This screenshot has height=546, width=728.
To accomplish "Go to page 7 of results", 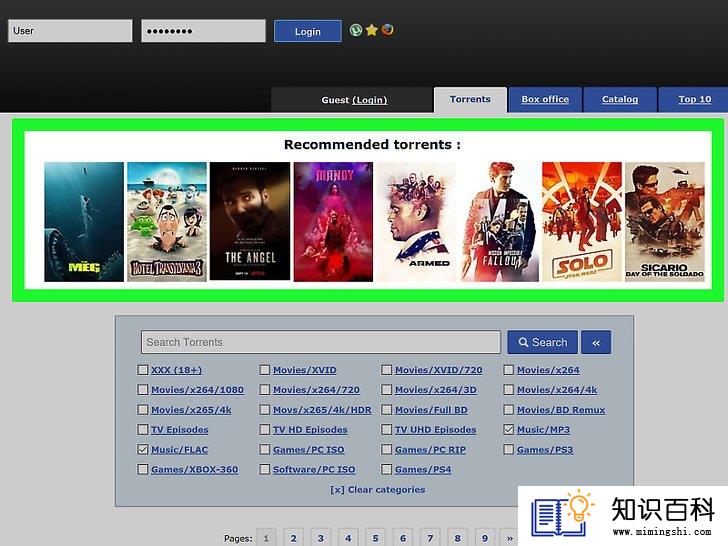I will (x=430, y=538).
